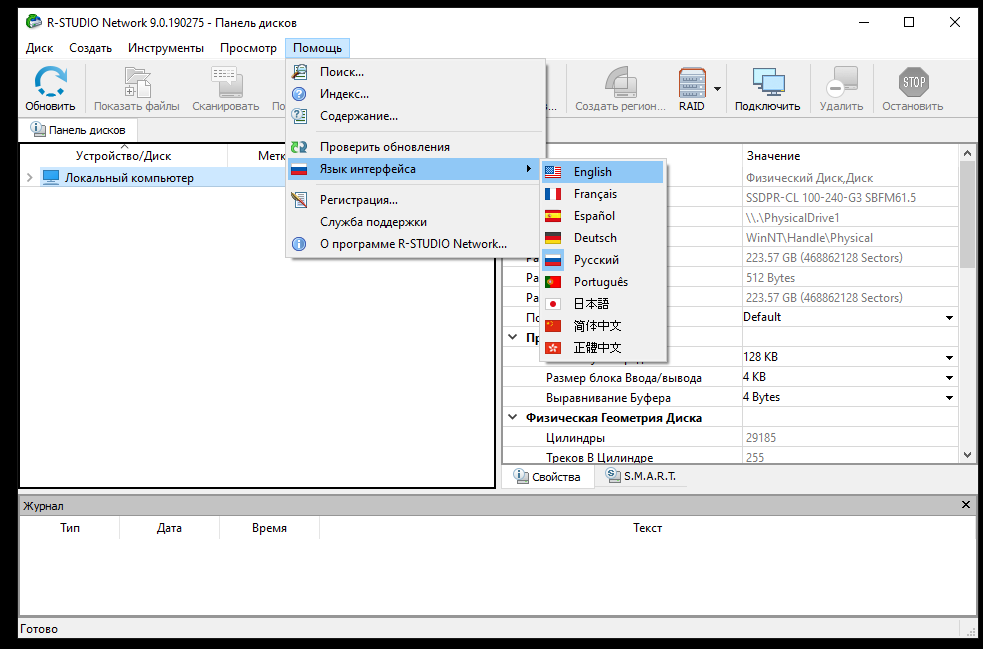Screen dimensions: 983x649
Task: Select Français language option
Action: pyautogui.click(x=602, y=194)
